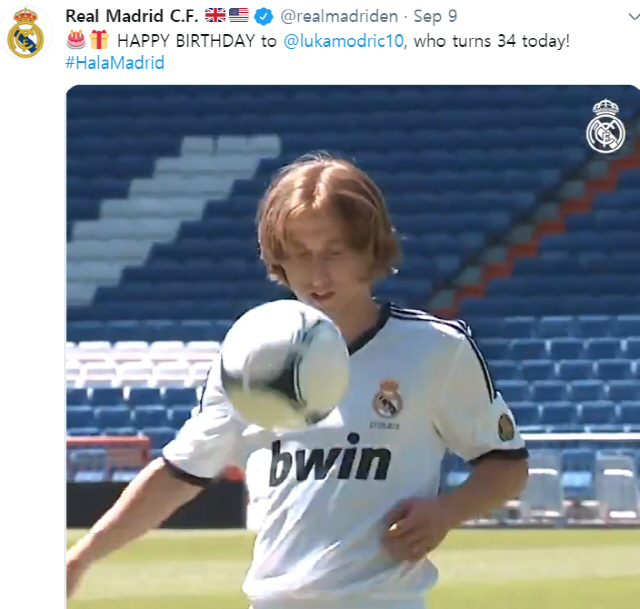
Task: Open the Real Madrid C.F. account name
Action: 132,16
